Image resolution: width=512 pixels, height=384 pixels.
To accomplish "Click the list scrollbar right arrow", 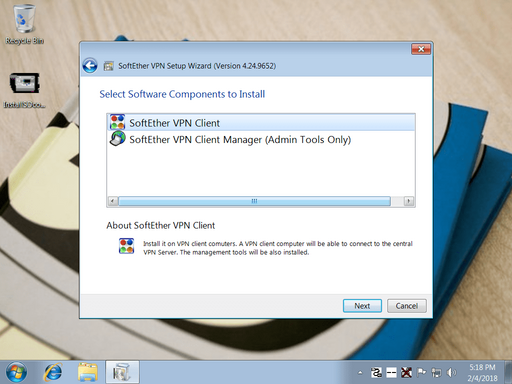I will click(409, 201).
